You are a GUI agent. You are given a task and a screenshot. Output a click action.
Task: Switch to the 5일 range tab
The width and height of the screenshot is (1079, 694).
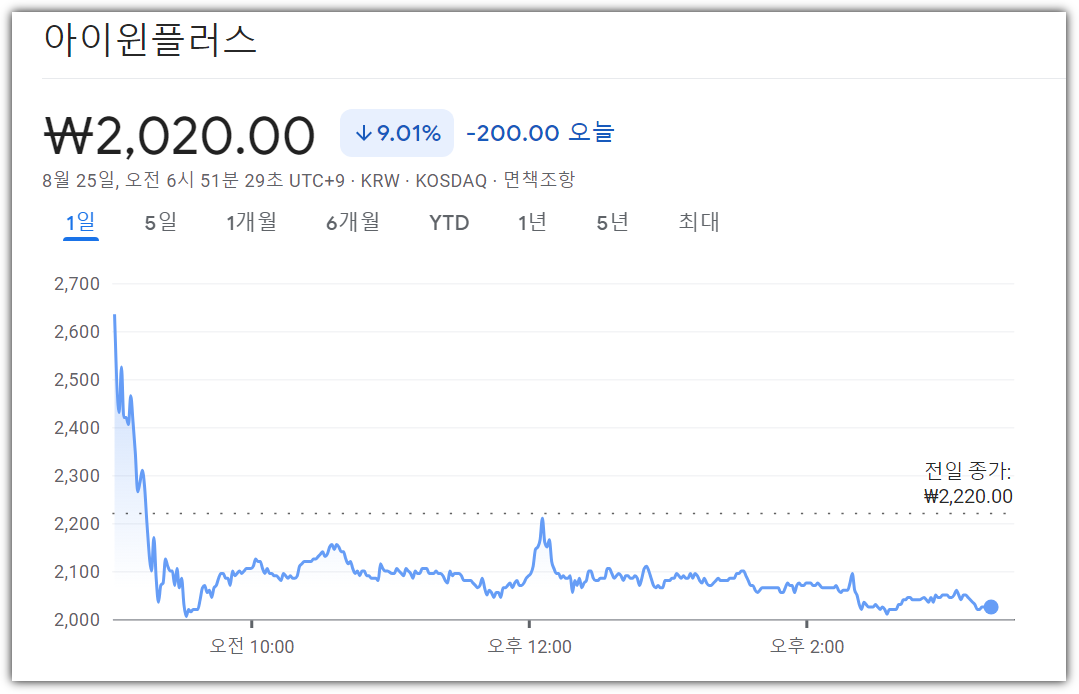tap(160, 222)
